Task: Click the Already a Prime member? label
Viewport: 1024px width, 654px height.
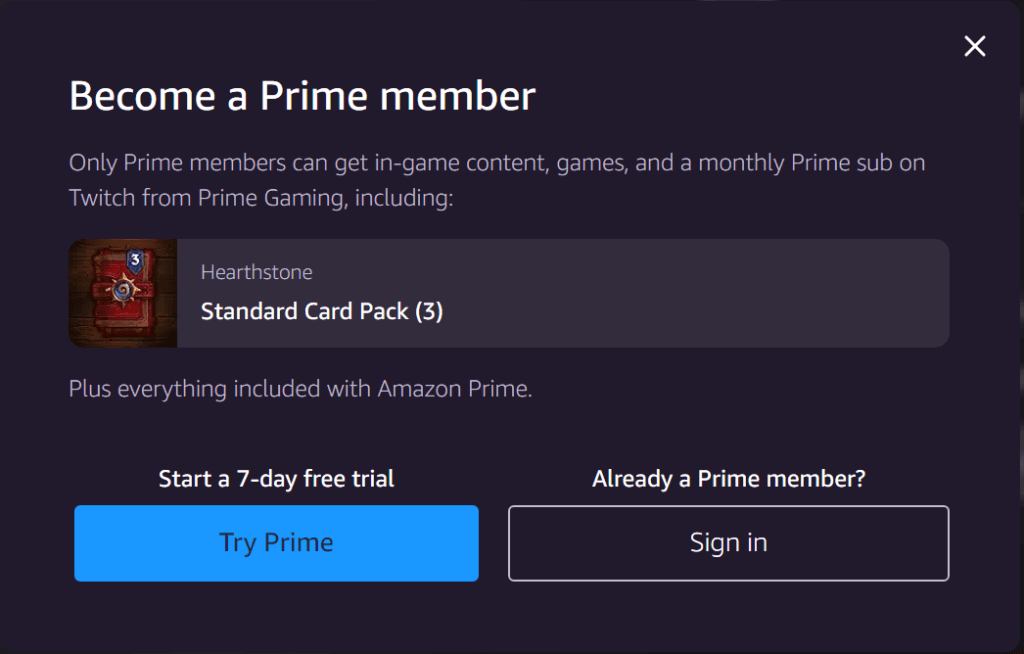Action: (728, 478)
